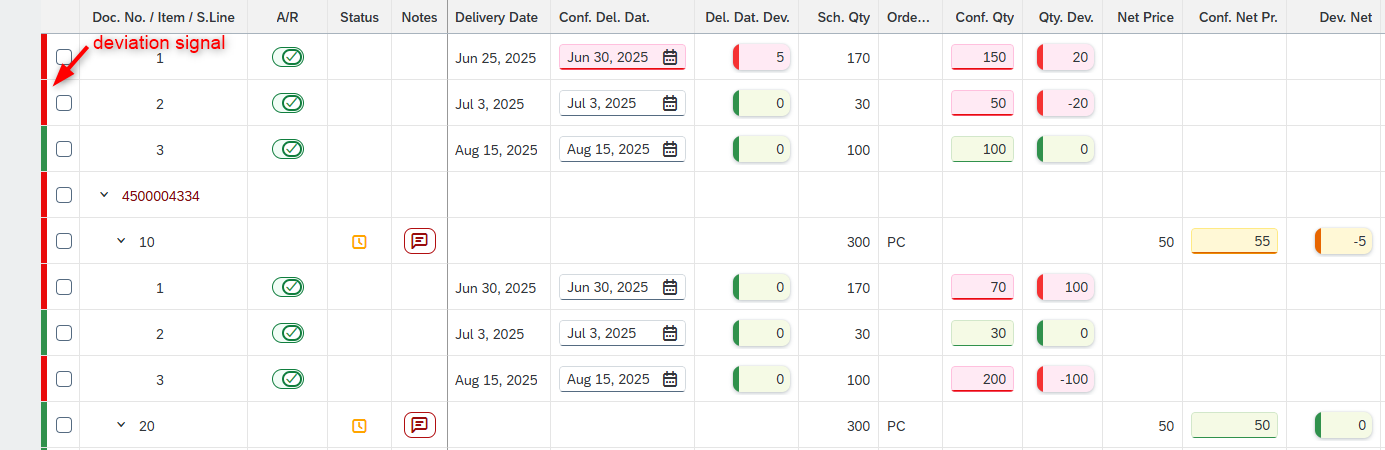The width and height of the screenshot is (1385, 450).
Task: Open calendar icon in row with Conf. Qty 70
Action: [670, 287]
